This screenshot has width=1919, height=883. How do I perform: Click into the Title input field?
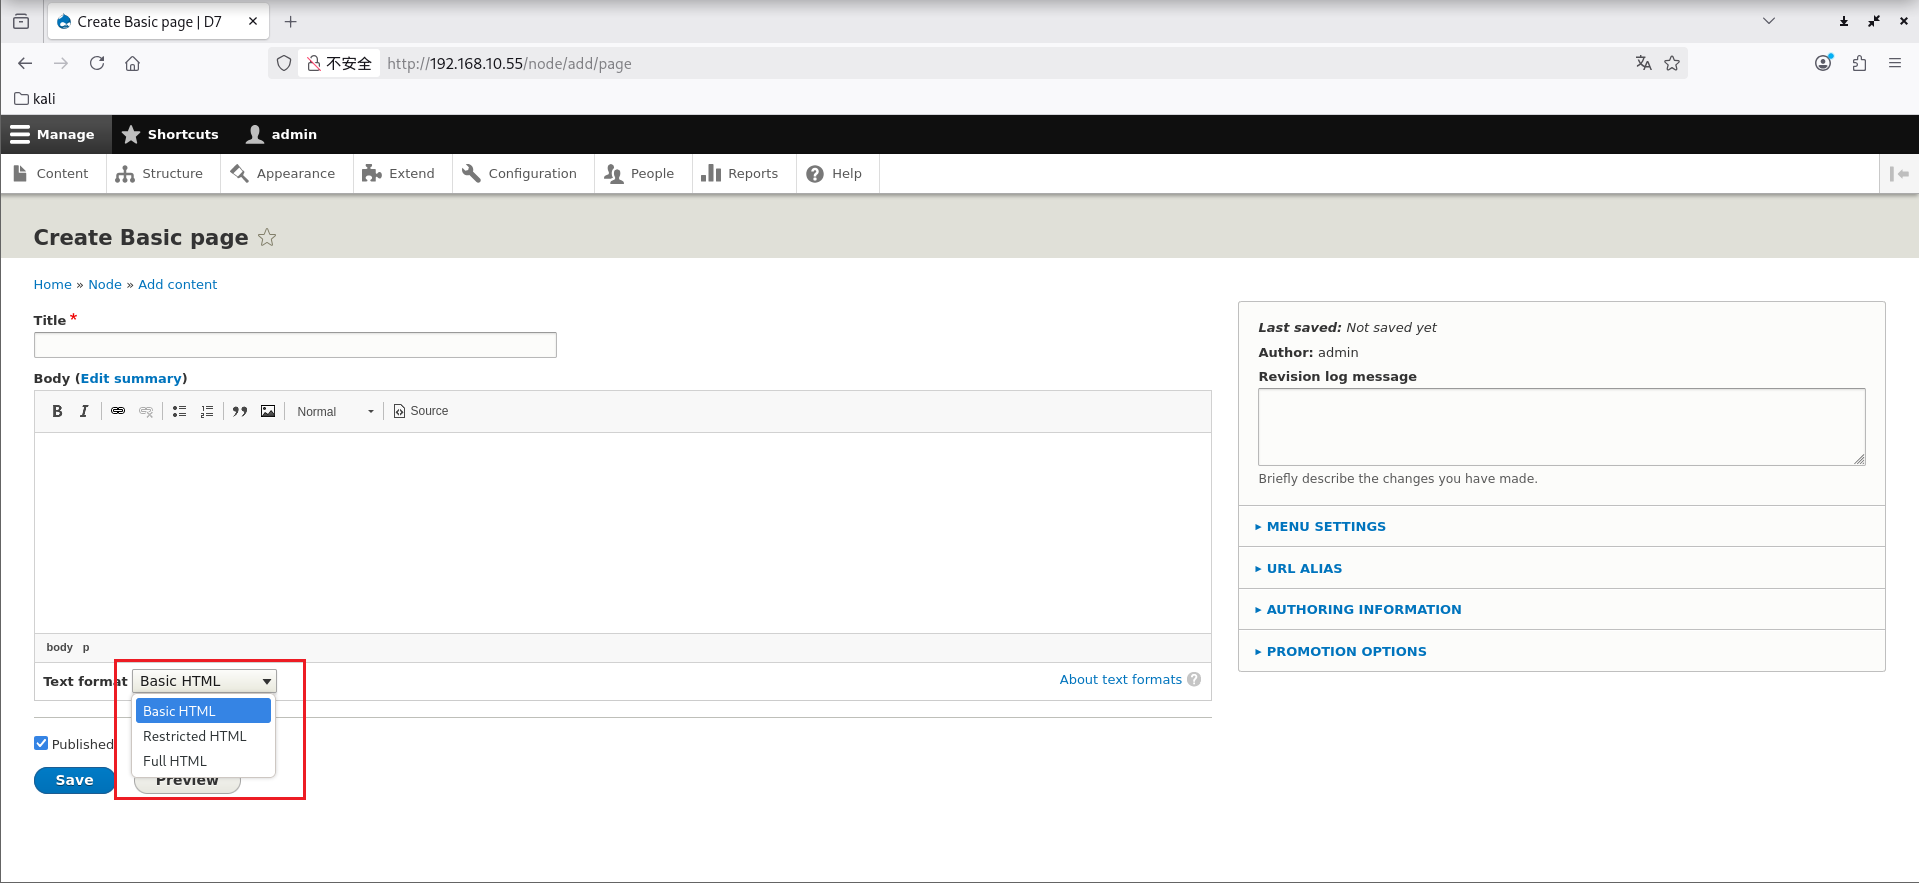(x=295, y=345)
